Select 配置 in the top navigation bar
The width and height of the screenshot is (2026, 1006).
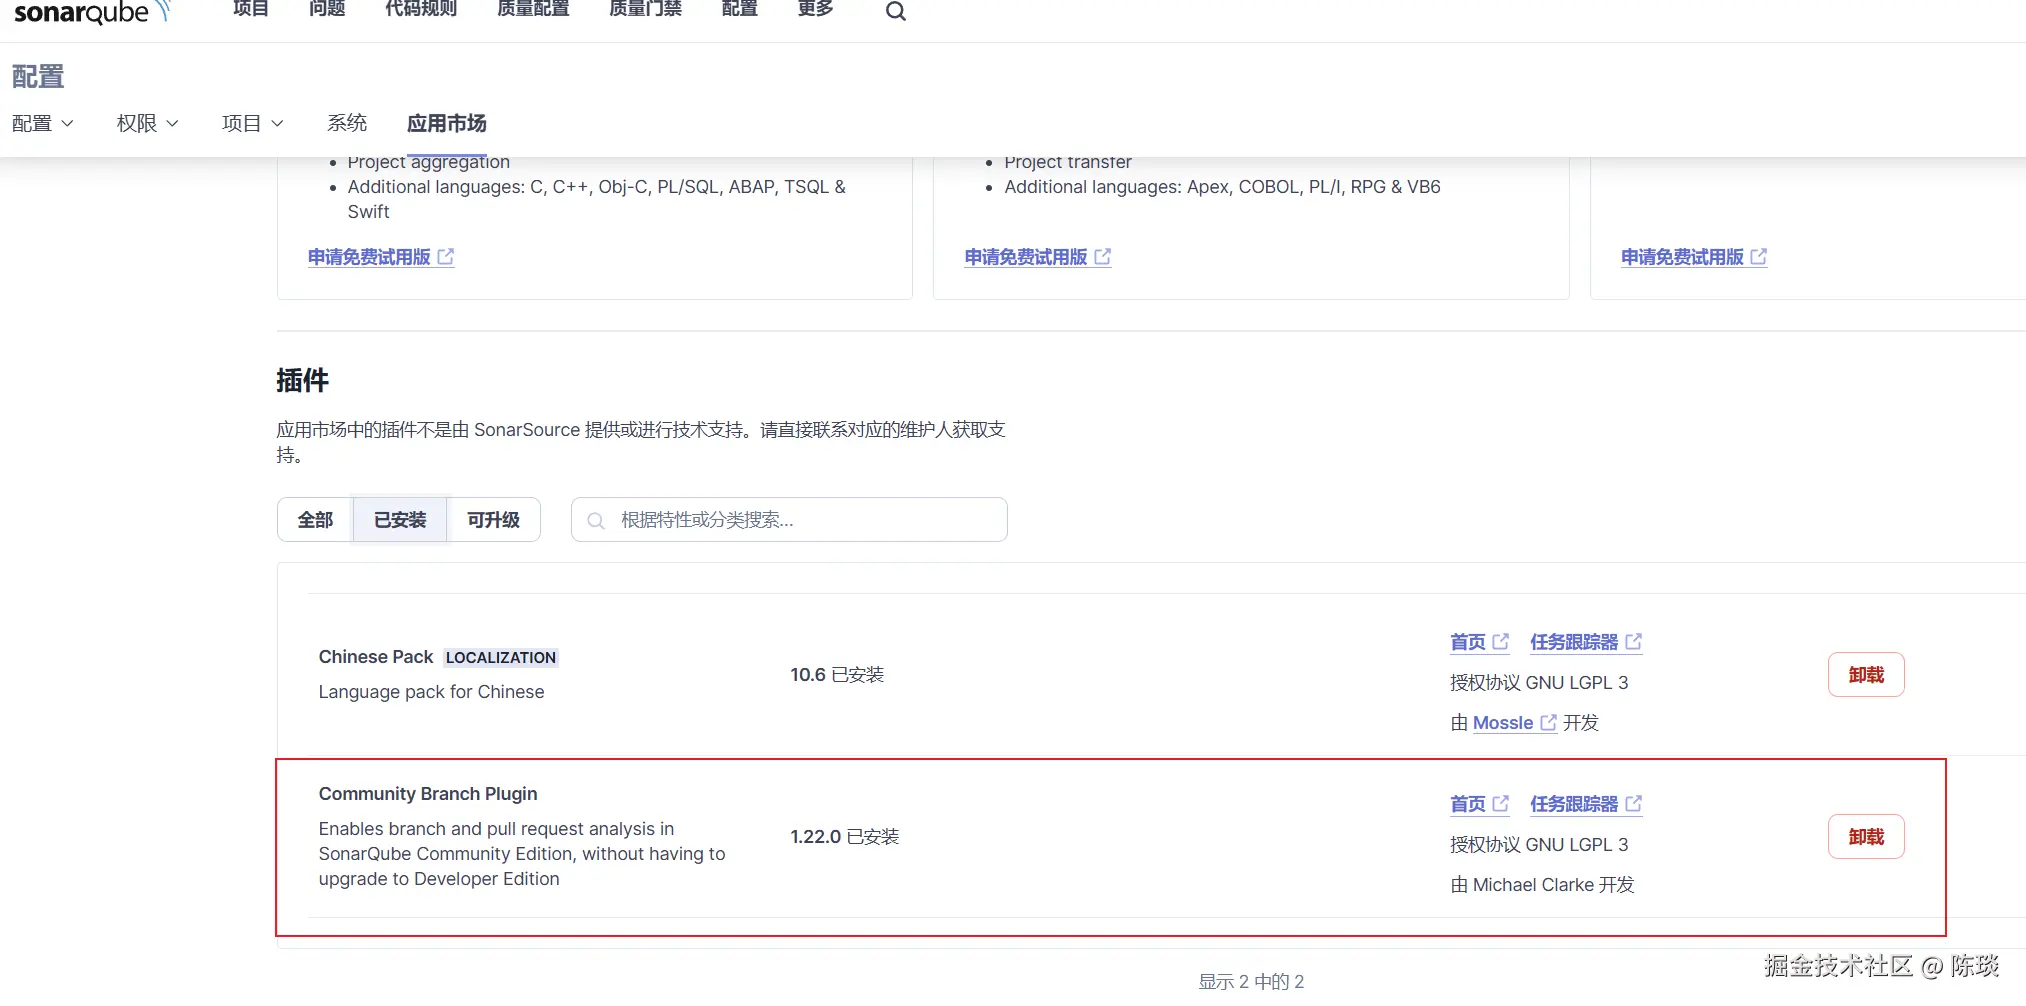pos(739,9)
